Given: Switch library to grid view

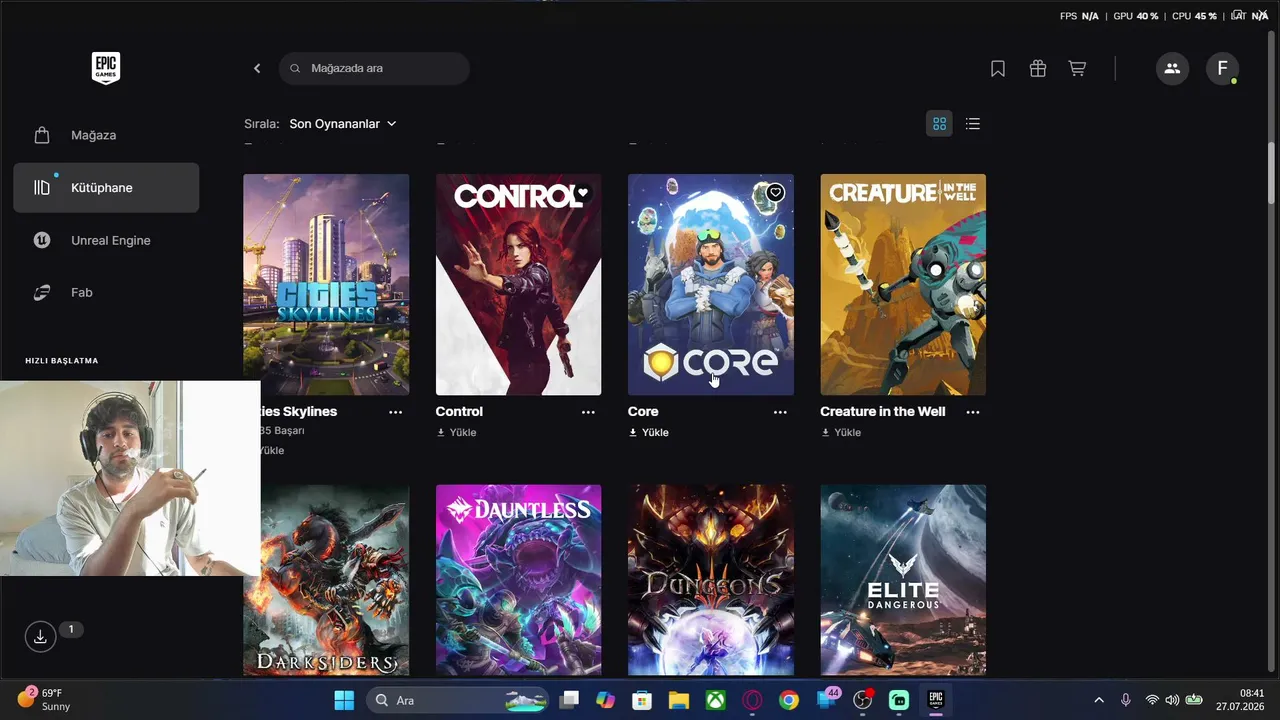Looking at the screenshot, I should tap(939, 124).
